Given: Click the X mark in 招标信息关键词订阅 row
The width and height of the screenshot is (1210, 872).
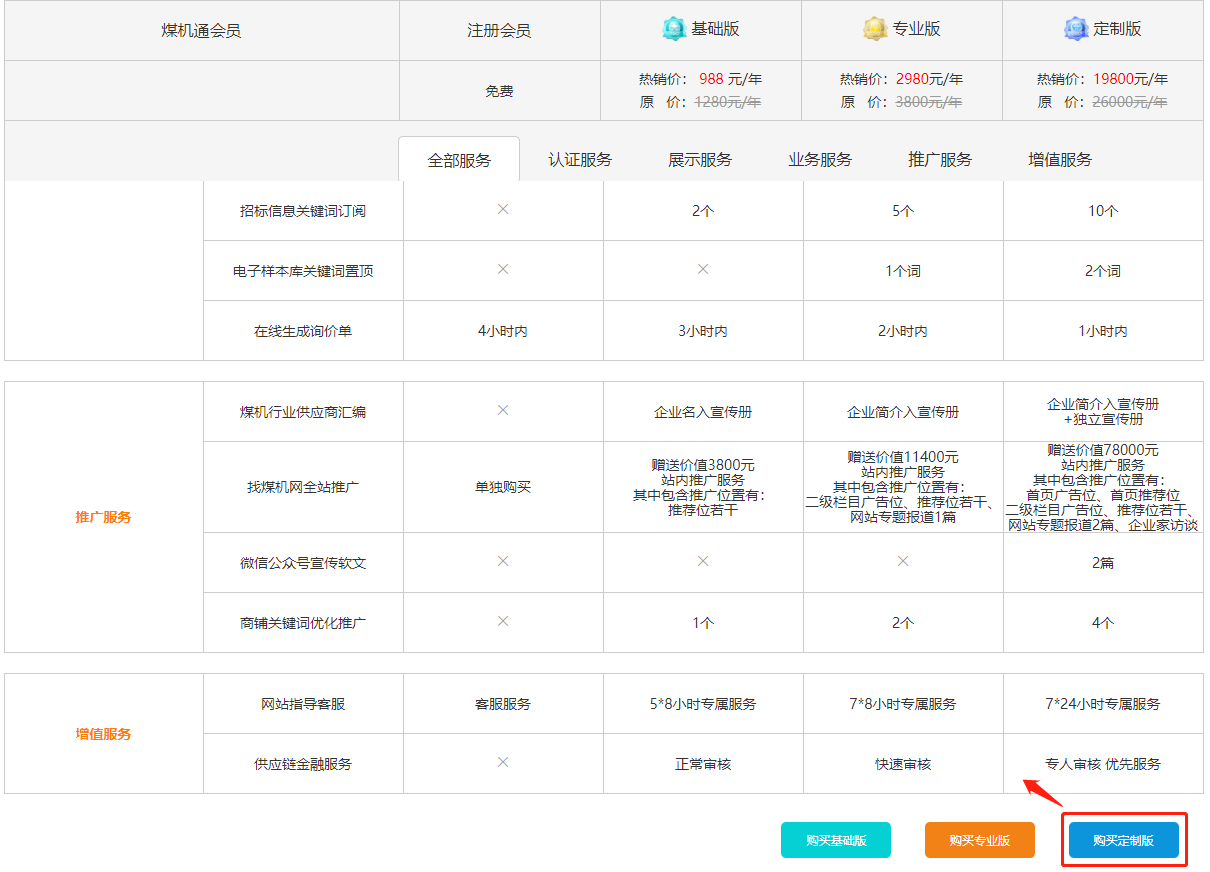Looking at the screenshot, I should tap(503, 210).
